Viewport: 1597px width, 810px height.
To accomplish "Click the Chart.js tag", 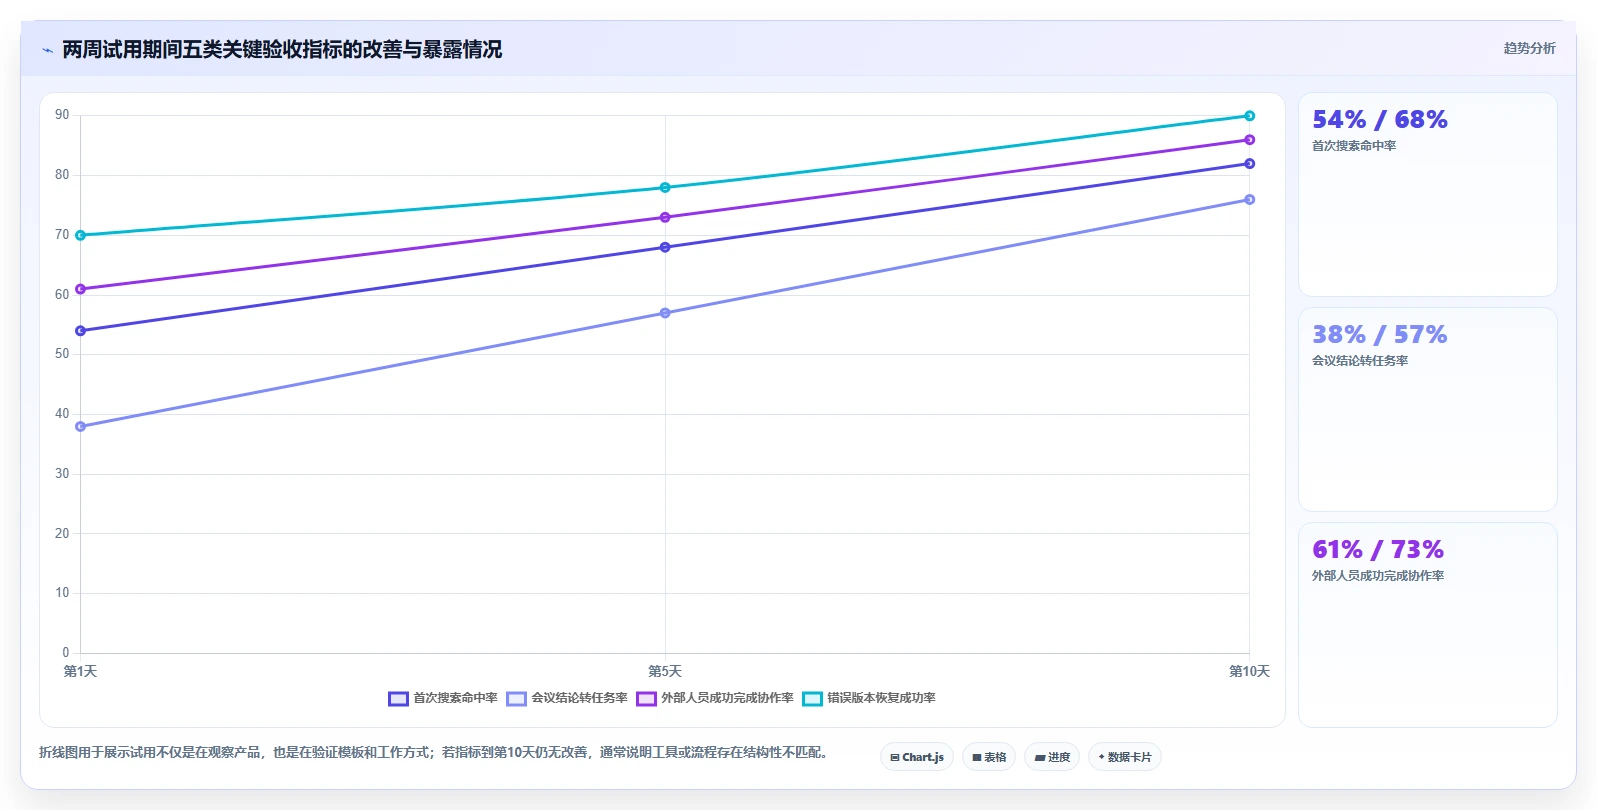I will 917,757.
